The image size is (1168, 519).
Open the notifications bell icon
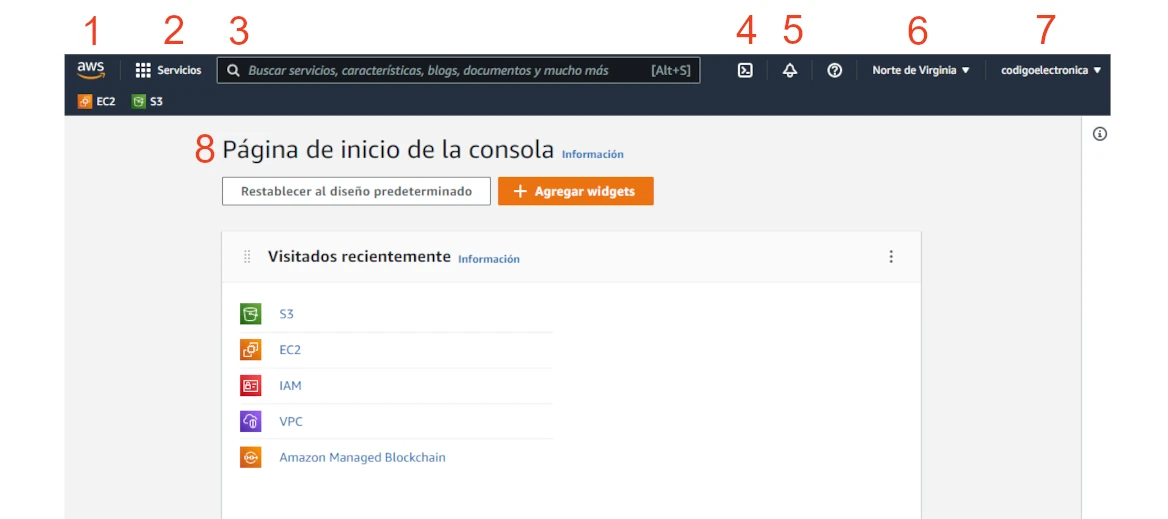pos(790,71)
